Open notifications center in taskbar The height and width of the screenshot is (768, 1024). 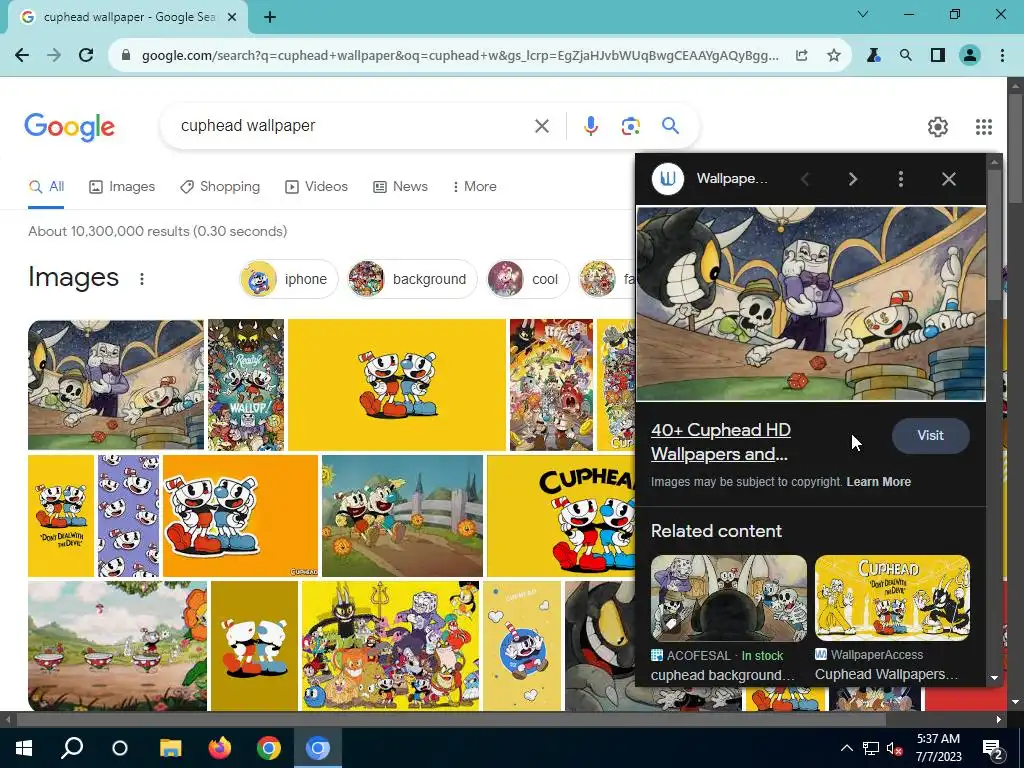tap(993, 748)
